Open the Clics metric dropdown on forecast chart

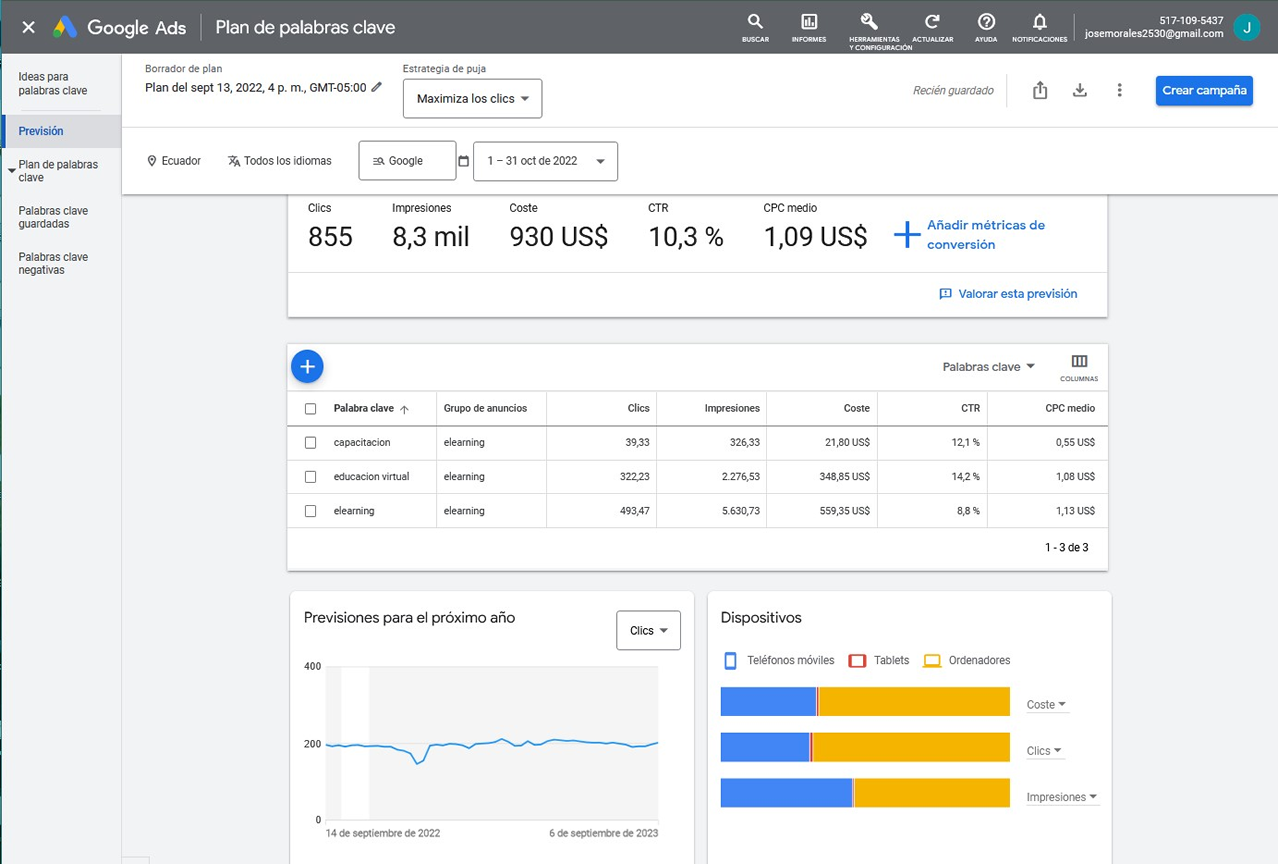pos(648,631)
